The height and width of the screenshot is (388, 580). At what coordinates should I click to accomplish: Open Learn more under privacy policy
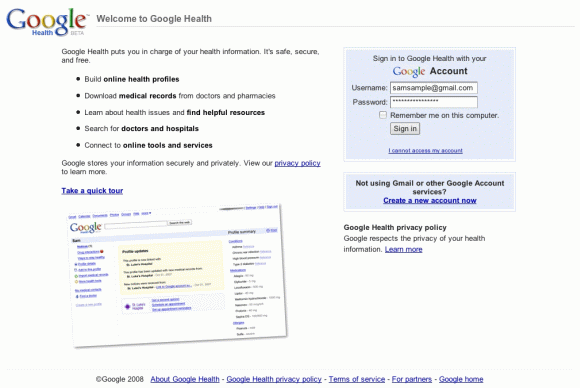(404, 249)
